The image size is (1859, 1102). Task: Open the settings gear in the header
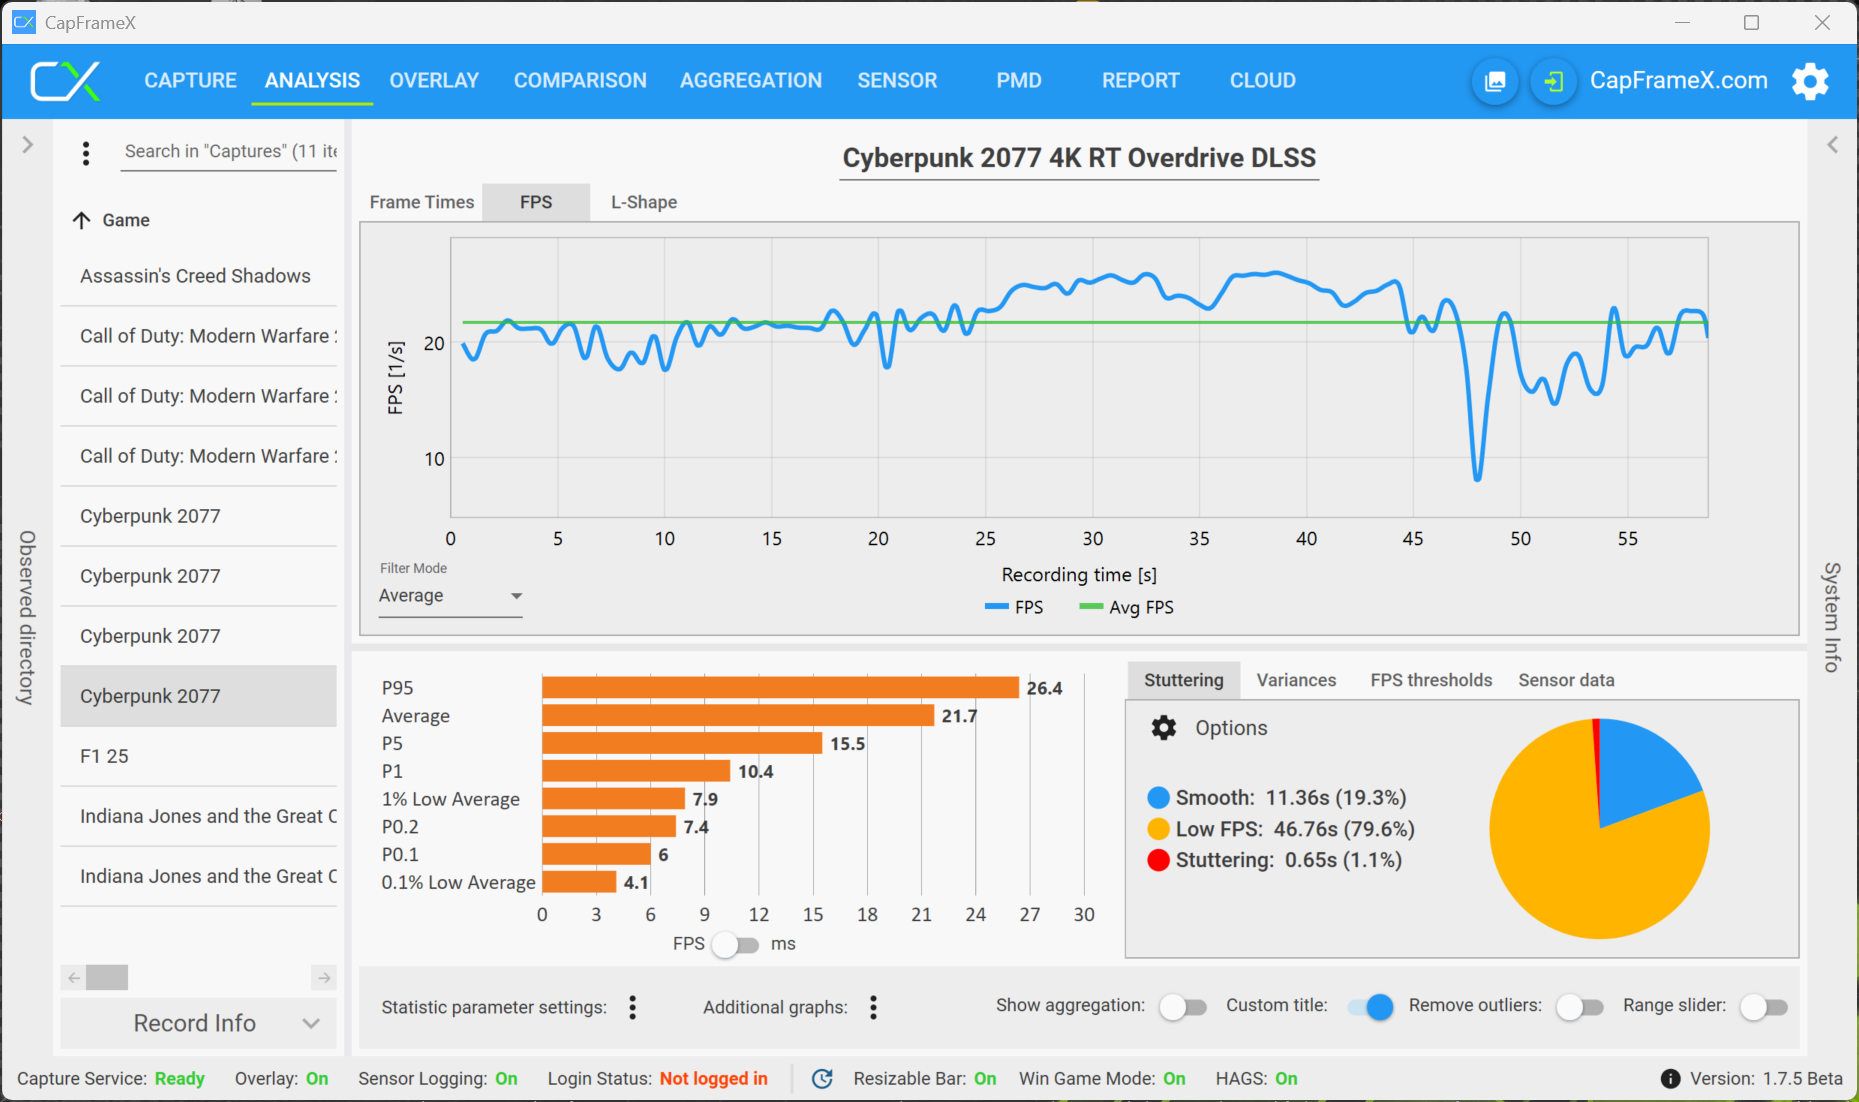[x=1810, y=81]
